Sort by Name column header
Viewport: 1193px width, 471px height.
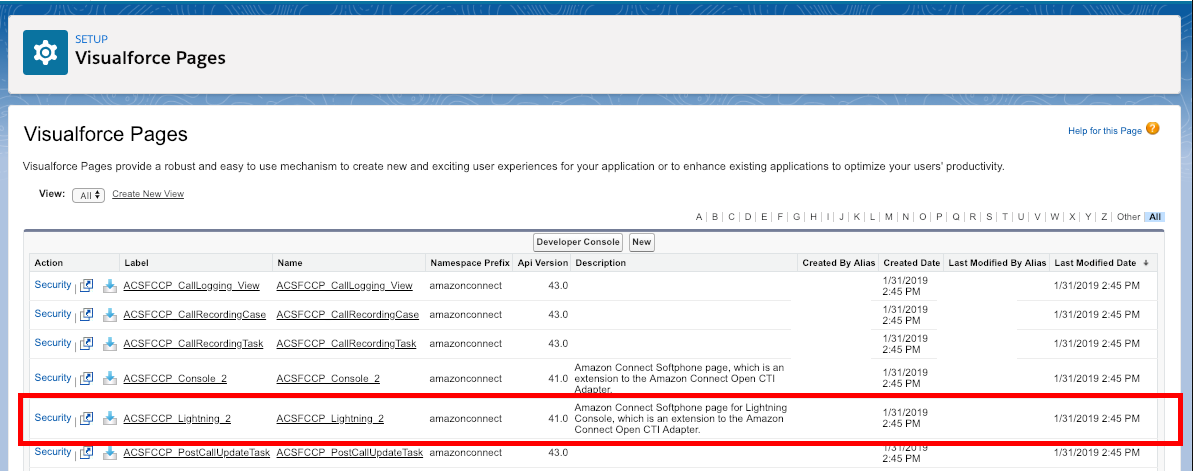tap(290, 263)
